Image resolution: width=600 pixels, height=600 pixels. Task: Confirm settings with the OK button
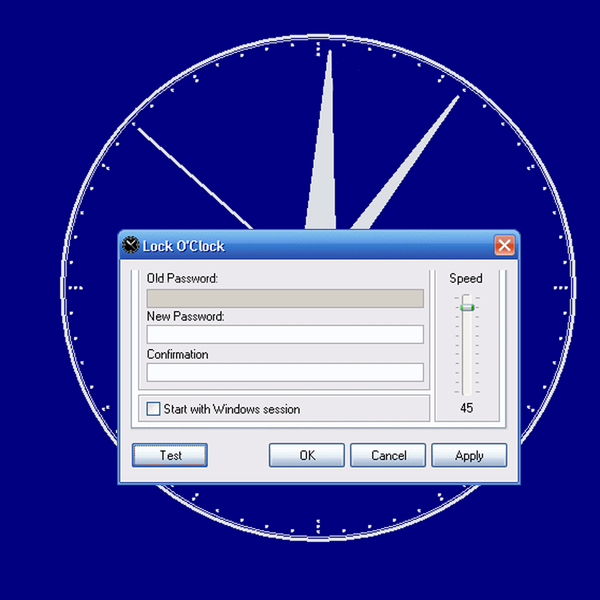point(307,455)
